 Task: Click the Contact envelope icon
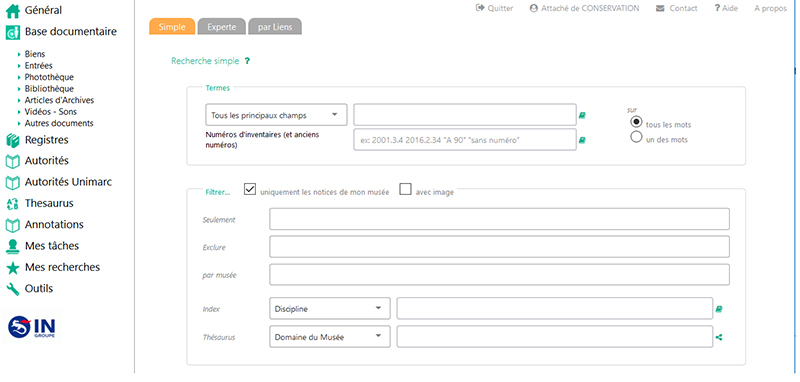click(660, 8)
